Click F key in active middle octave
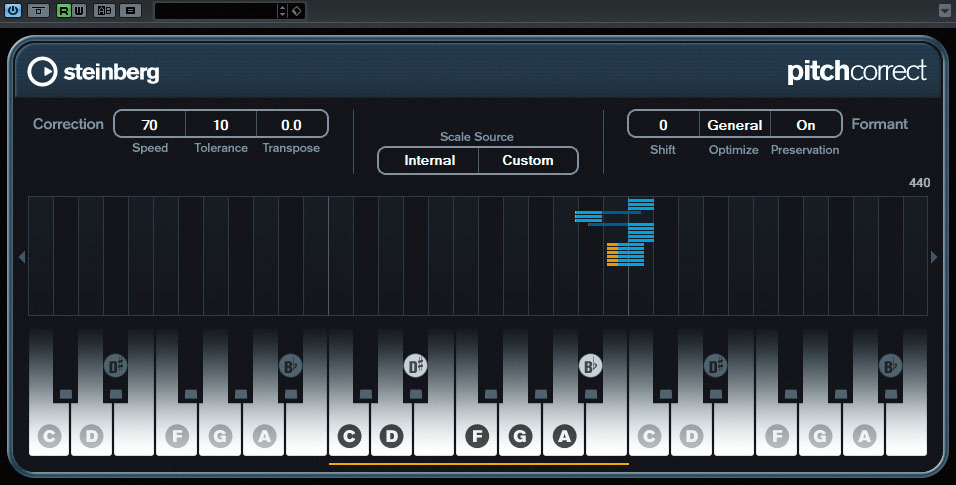The image size is (956, 485). [x=477, y=436]
